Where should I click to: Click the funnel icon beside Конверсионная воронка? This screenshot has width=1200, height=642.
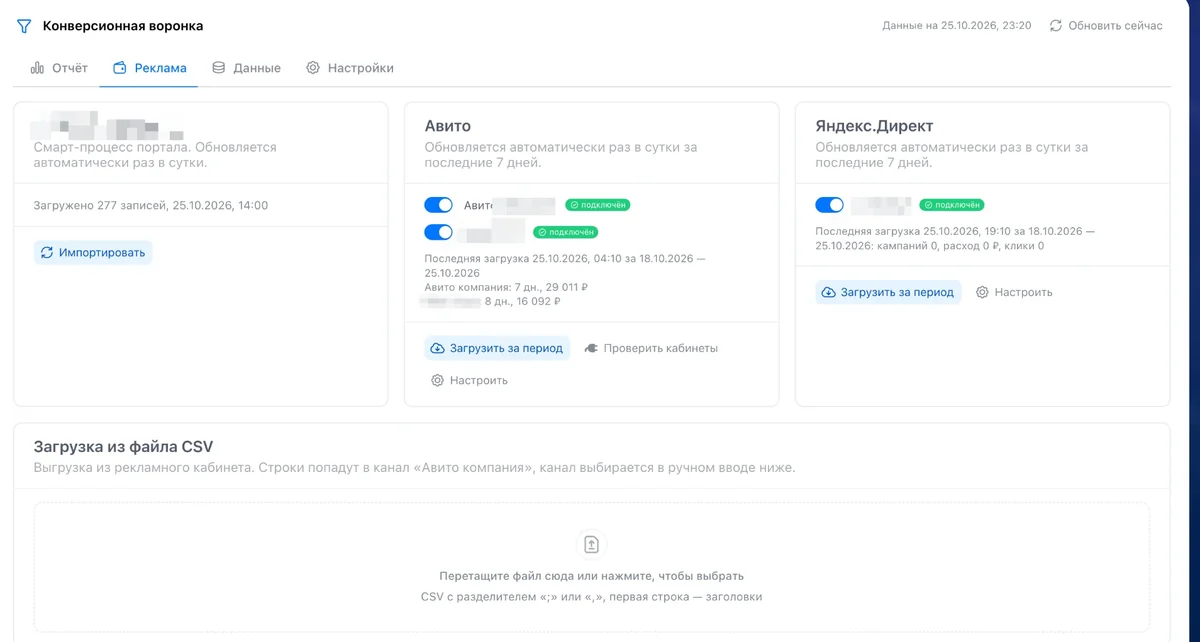tap(24, 26)
